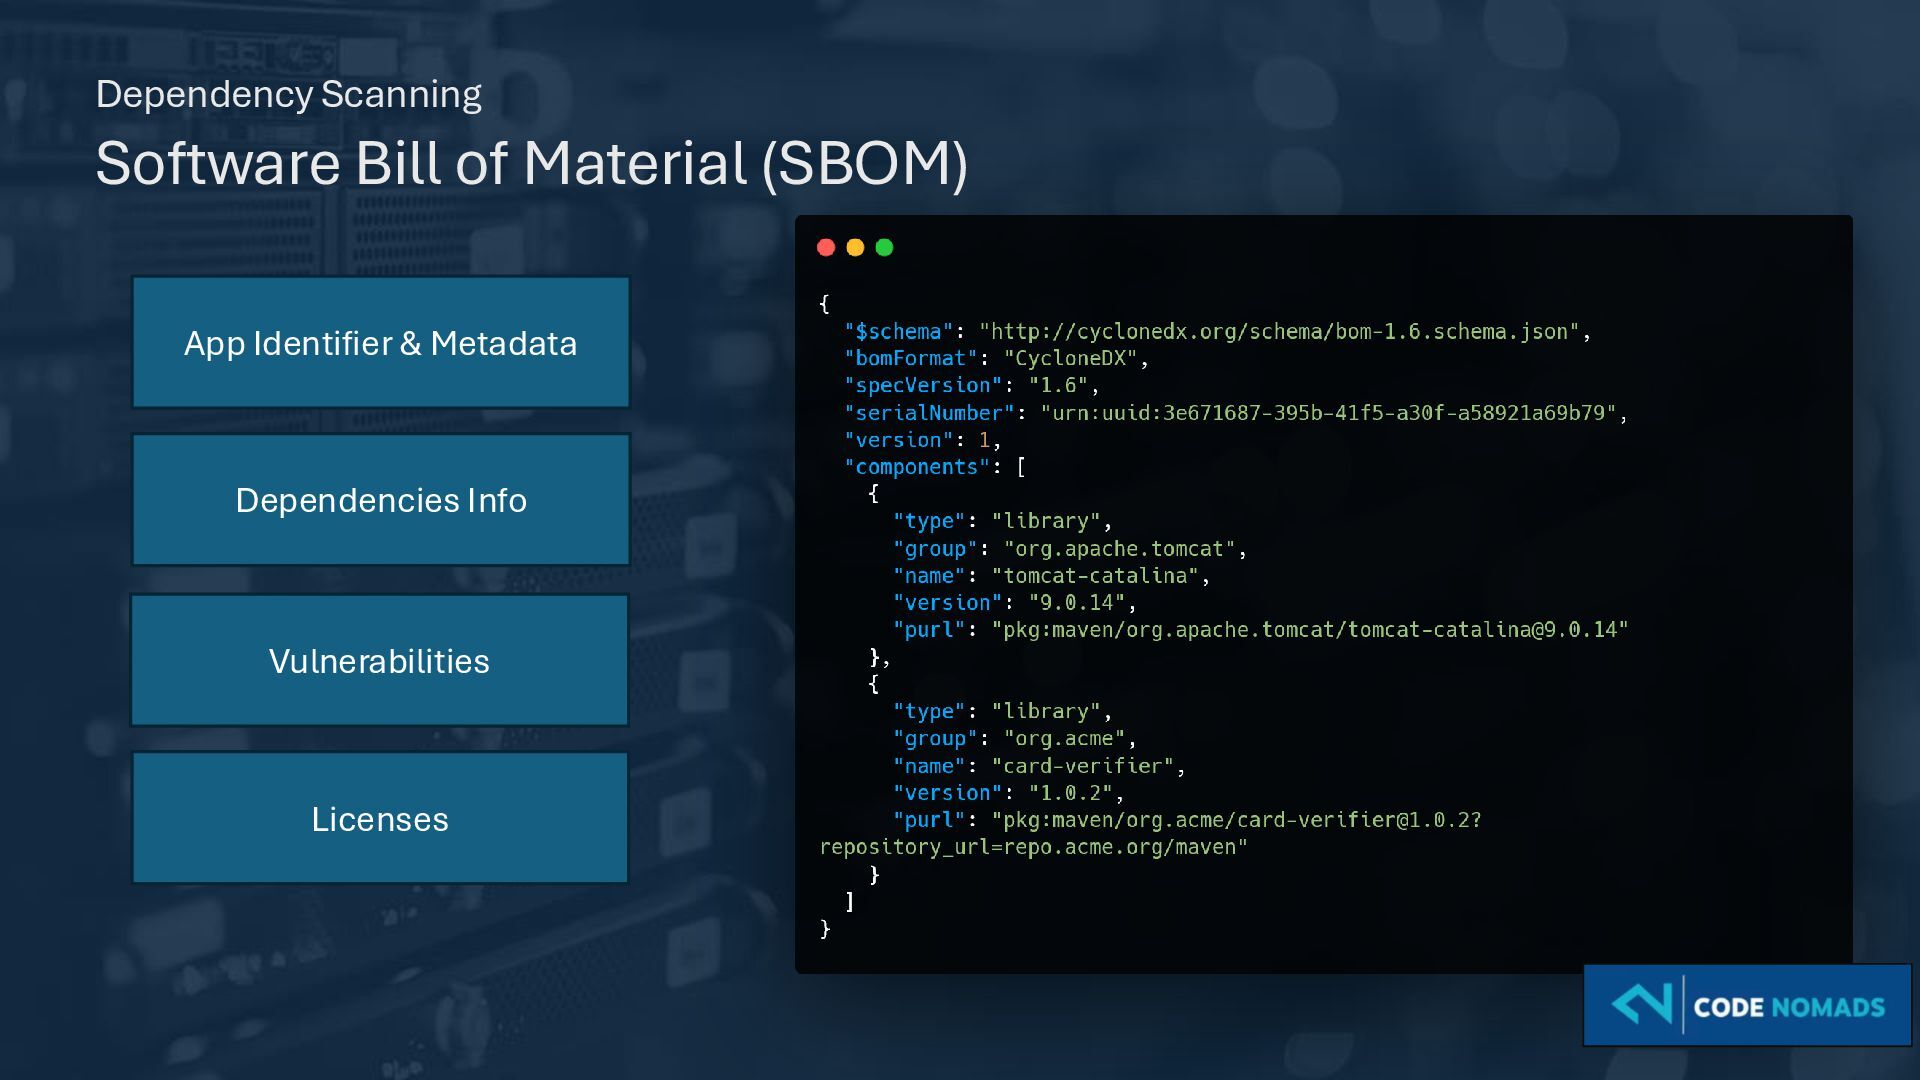
Task: Click the "tomcat-catalina" name value
Action: tap(1094, 576)
